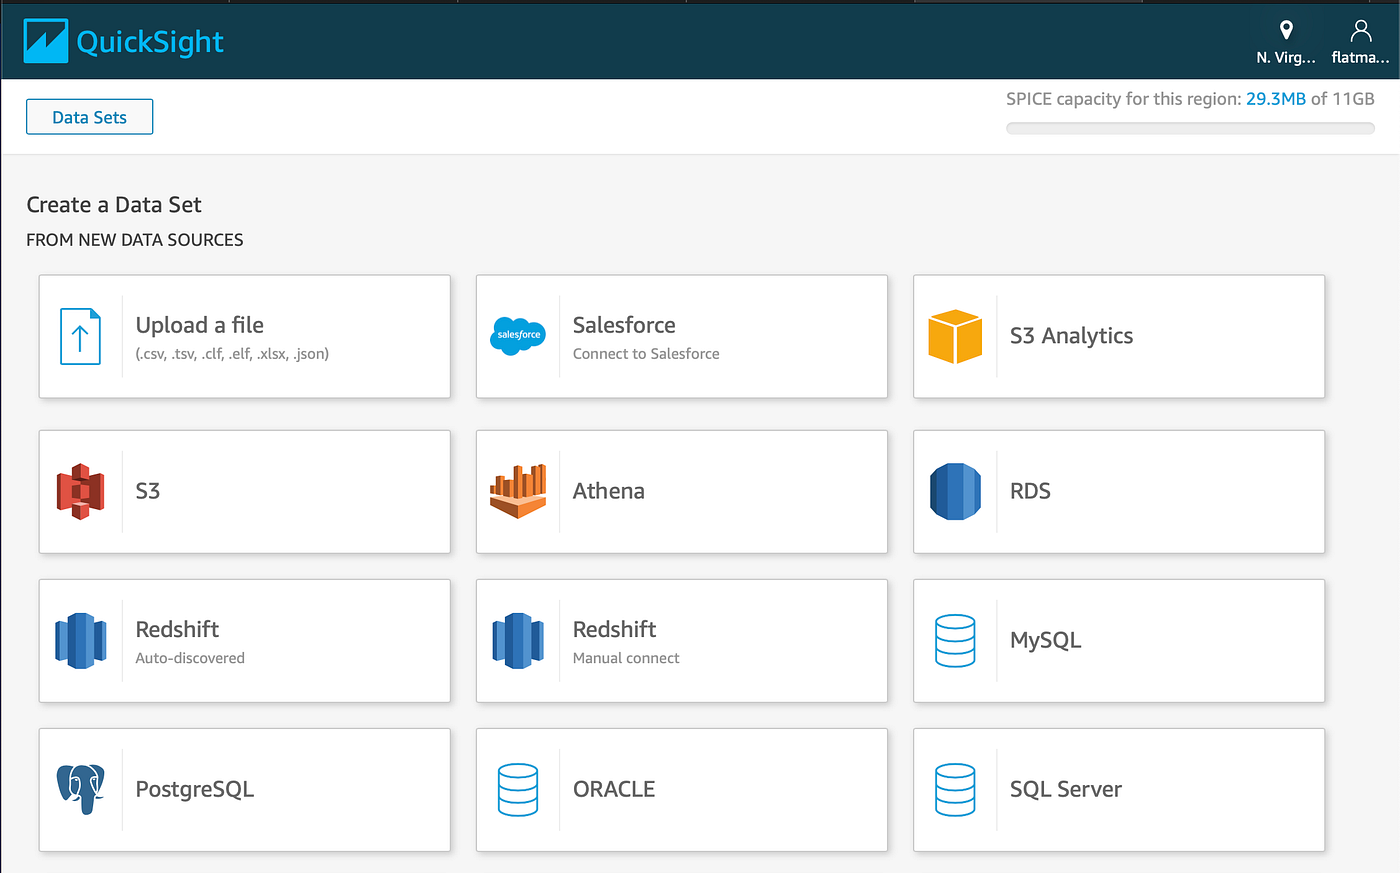This screenshot has width=1400, height=873.
Task: Click the S3 Analytics bucket icon
Action: 955,336
